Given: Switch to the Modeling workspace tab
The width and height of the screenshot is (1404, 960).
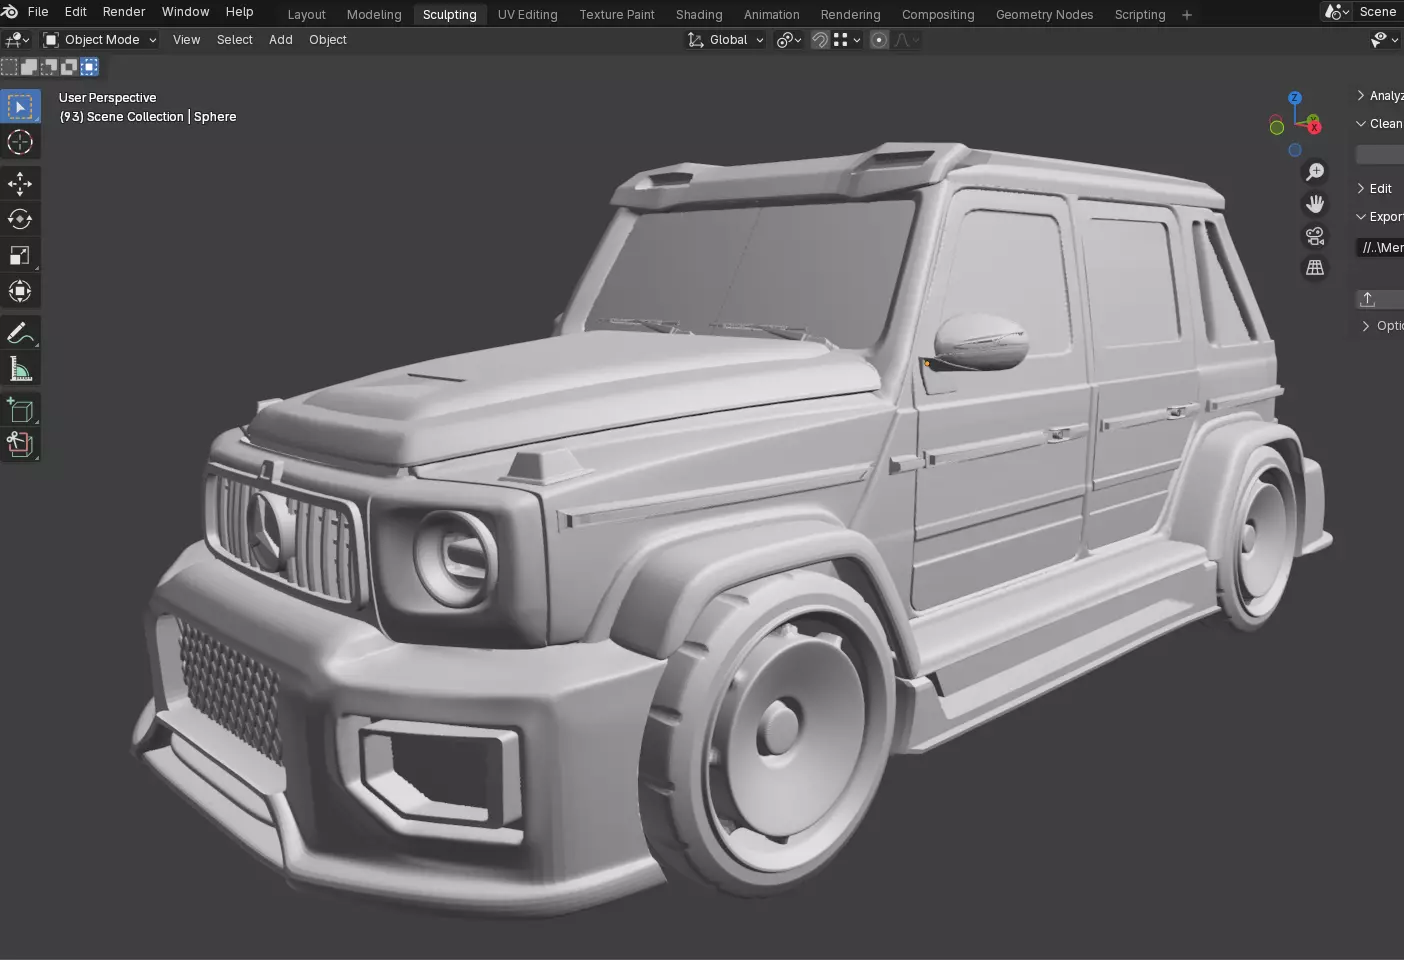Looking at the screenshot, I should click(374, 14).
